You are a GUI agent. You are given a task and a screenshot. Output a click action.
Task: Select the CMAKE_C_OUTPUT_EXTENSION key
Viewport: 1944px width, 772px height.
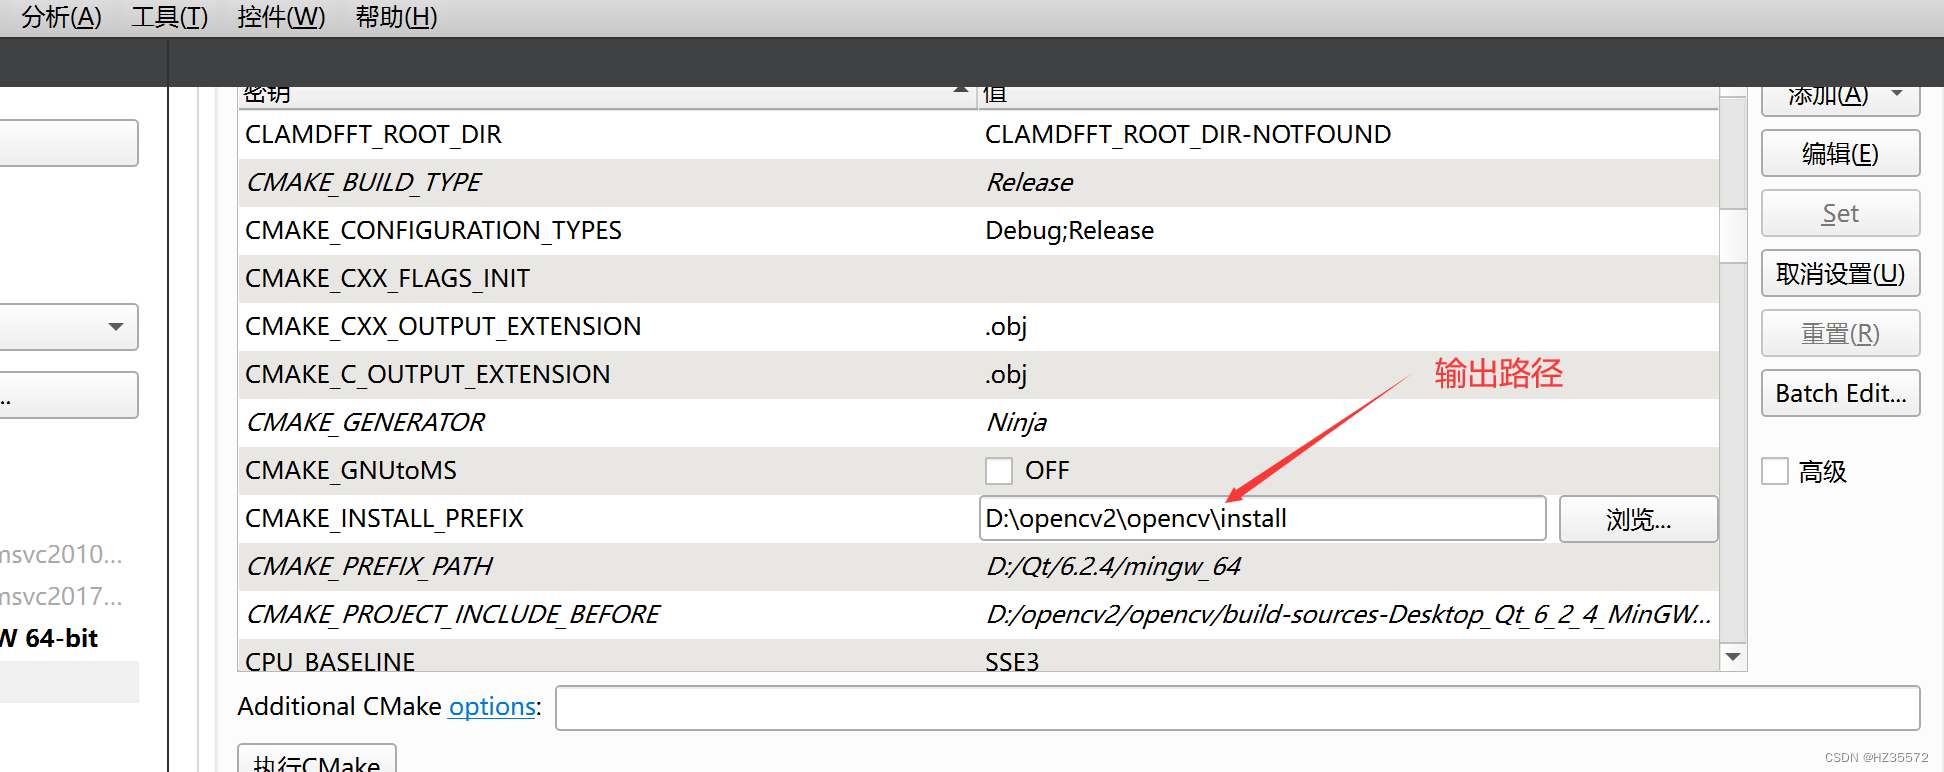[427, 374]
